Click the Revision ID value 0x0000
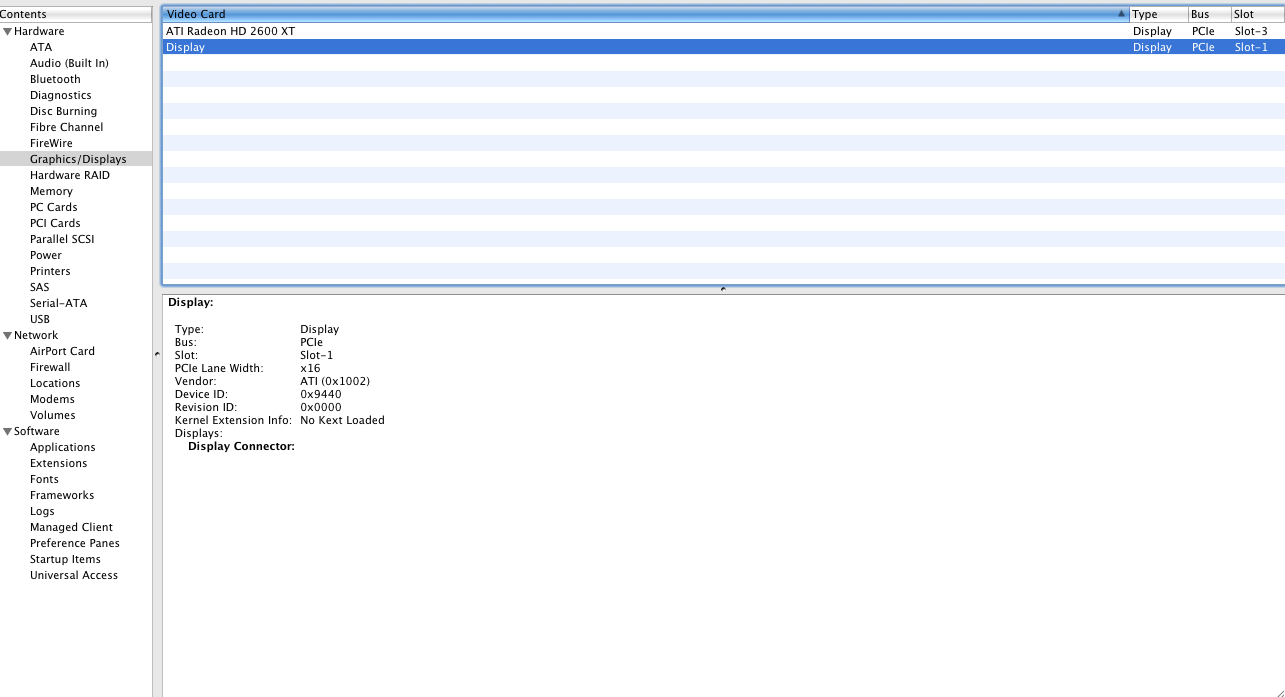Screen dimensions: 1285x697 pyautogui.click(x=321, y=407)
